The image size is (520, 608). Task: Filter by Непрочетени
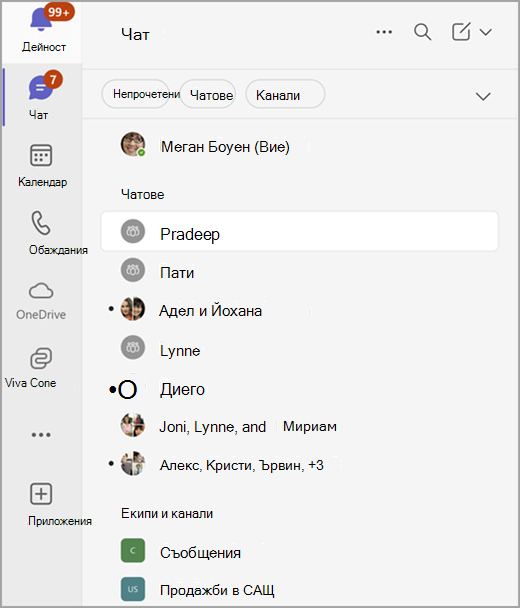click(136, 94)
